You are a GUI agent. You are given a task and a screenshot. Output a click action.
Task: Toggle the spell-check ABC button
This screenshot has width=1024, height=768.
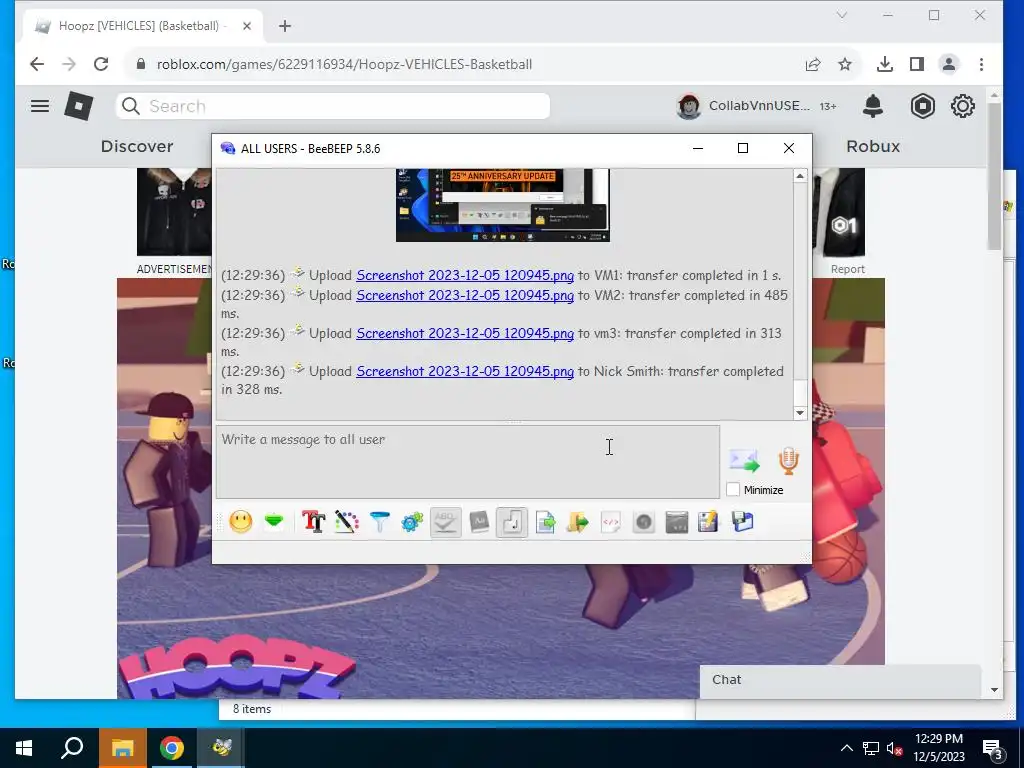(445, 522)
